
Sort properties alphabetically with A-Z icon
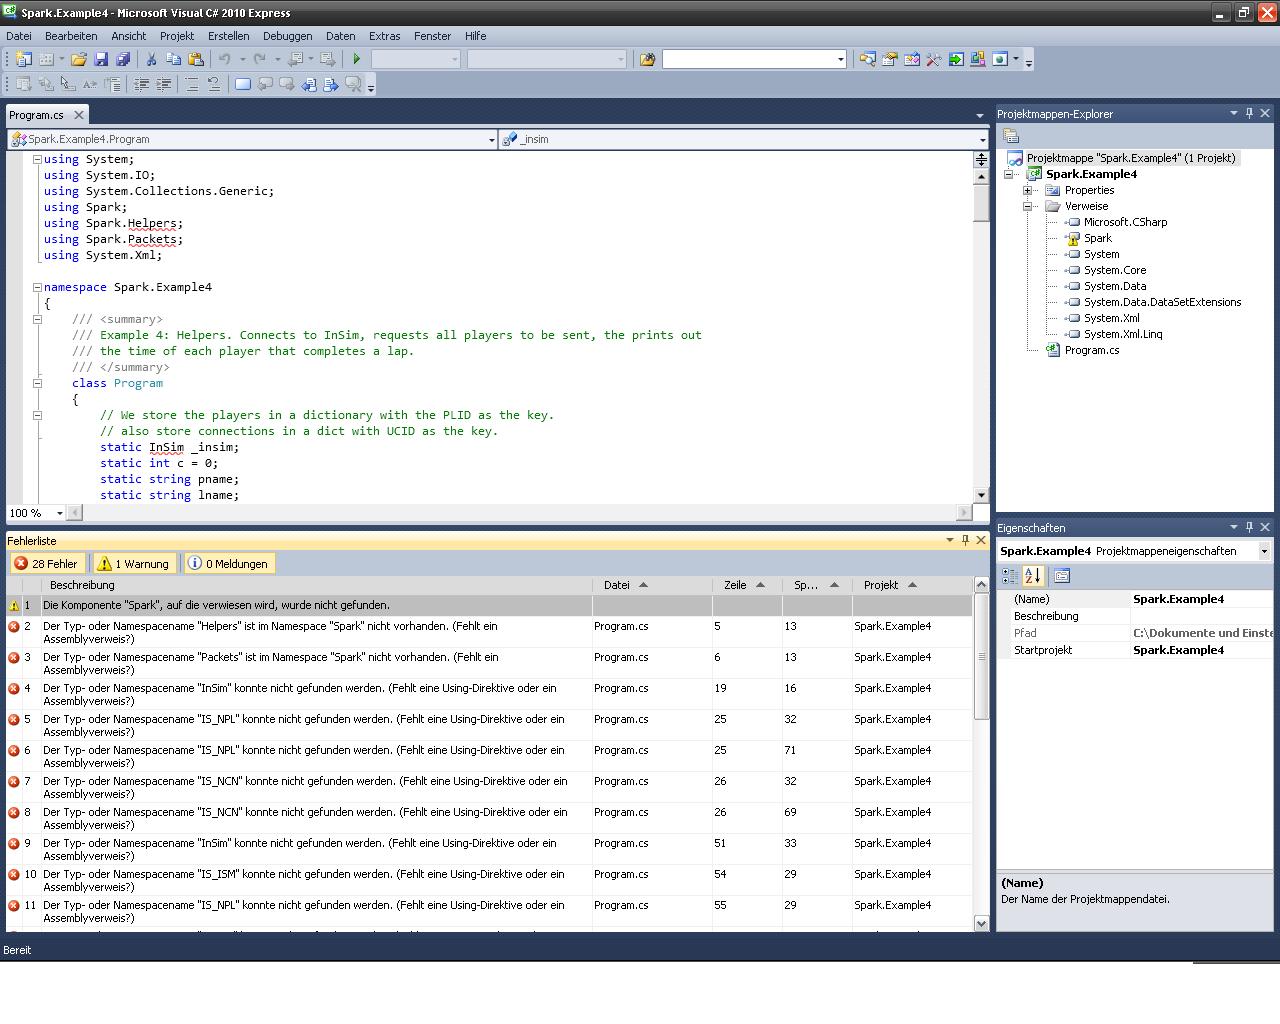(x=1033, y=576)
